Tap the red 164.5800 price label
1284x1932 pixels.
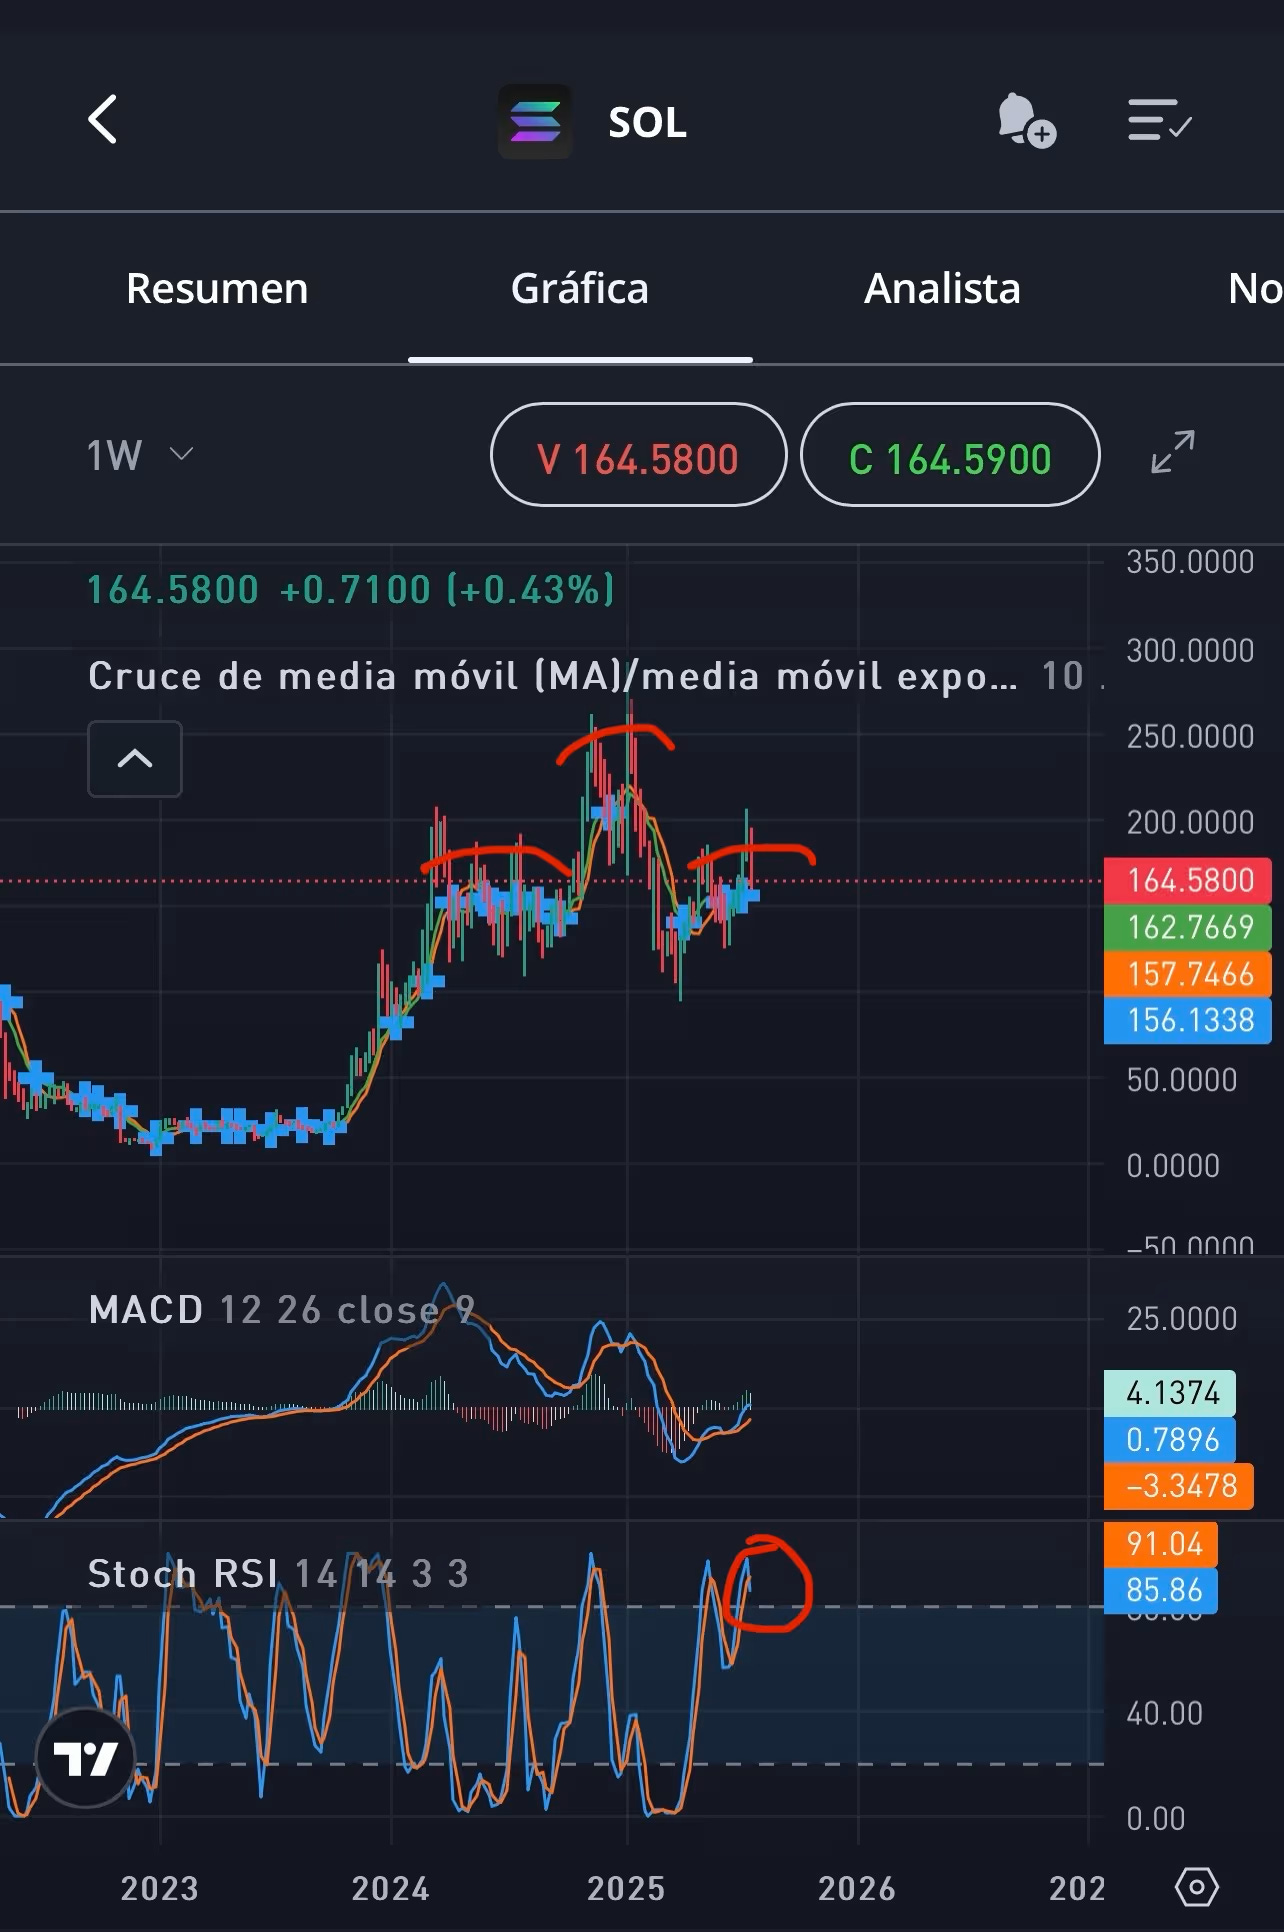(1187, 880)
